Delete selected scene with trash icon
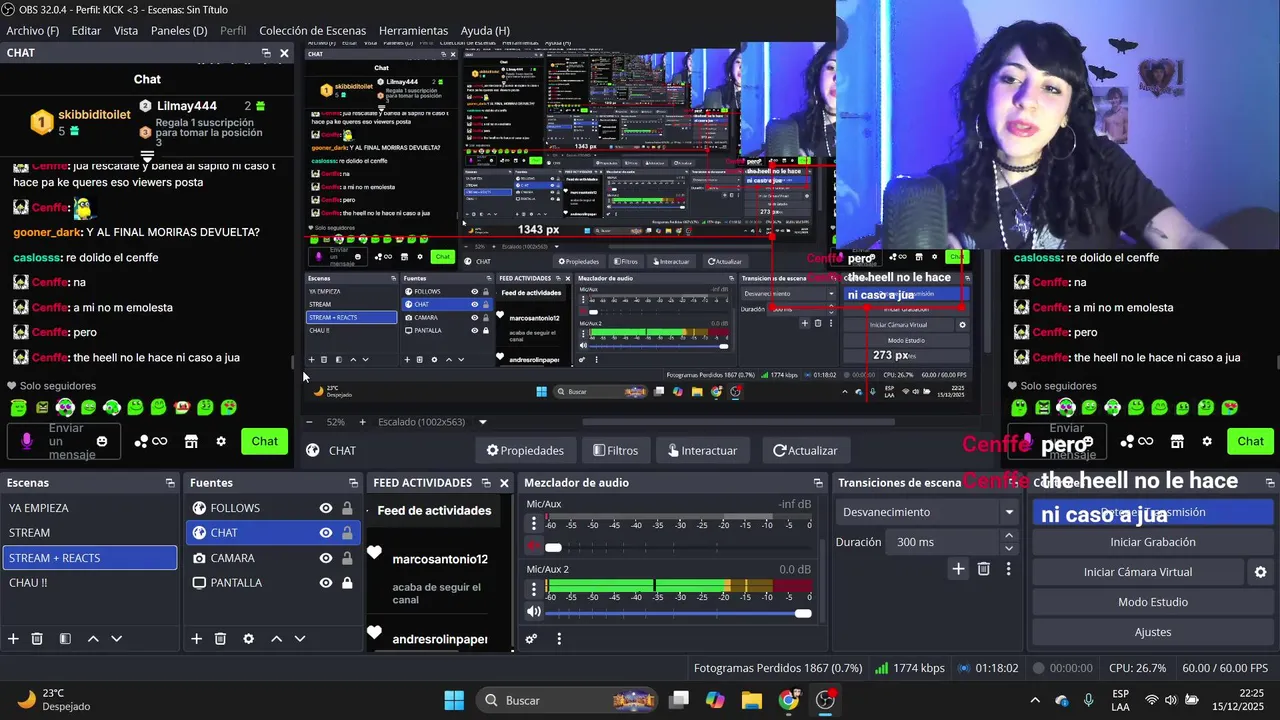 click(37, 639)
